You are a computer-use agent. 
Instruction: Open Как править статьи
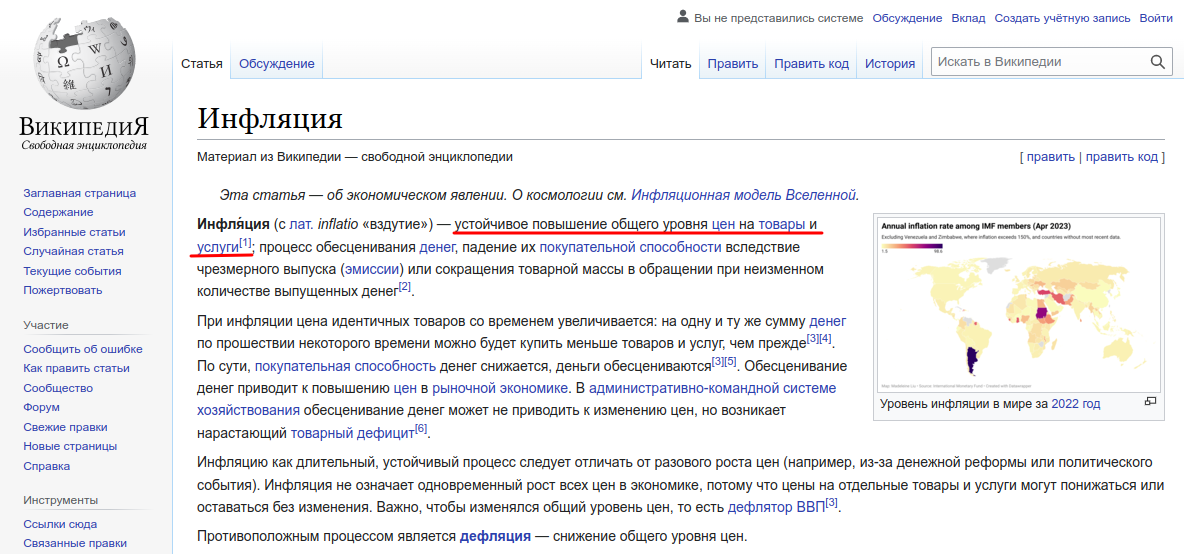pyautogui.click(x=76, y=368)
